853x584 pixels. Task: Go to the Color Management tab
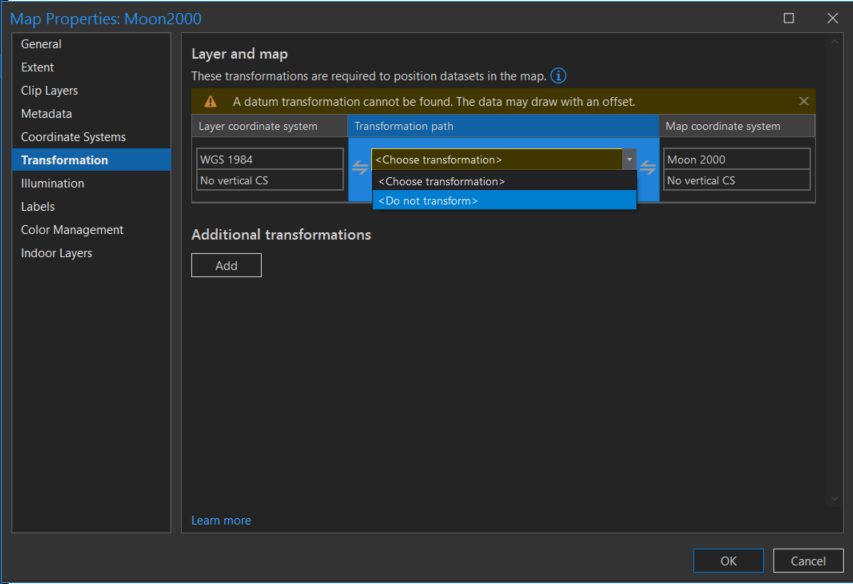pos(72,230)
